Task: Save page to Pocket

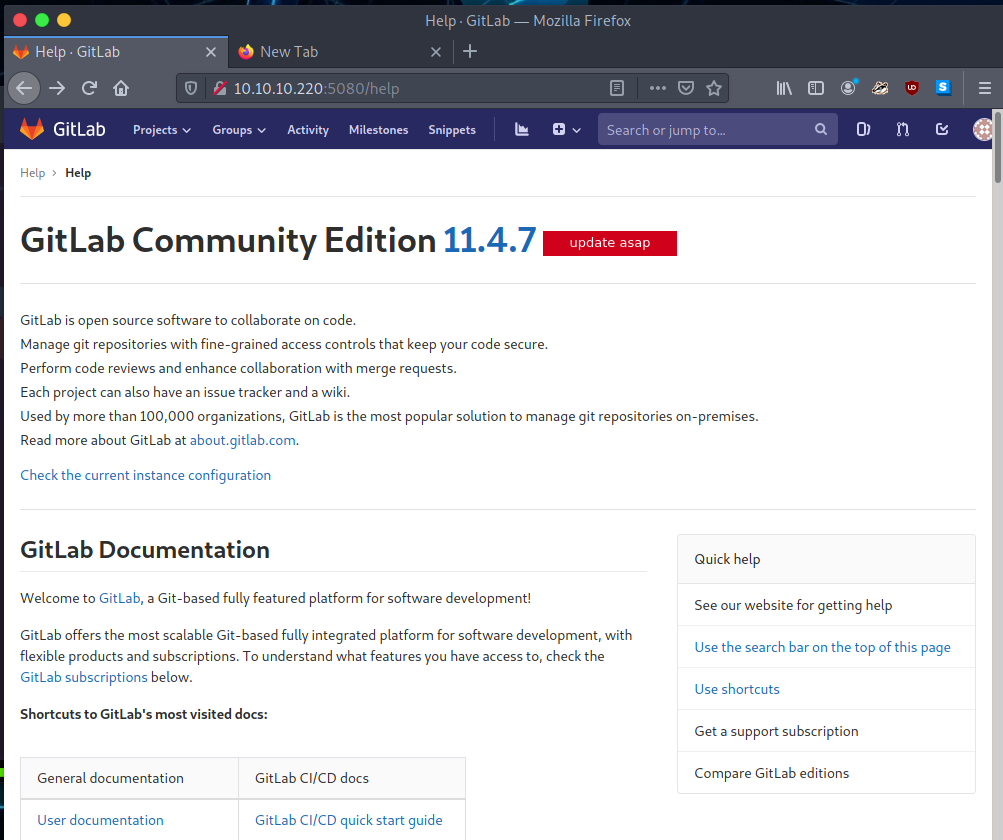Action: tap(686, 88)
